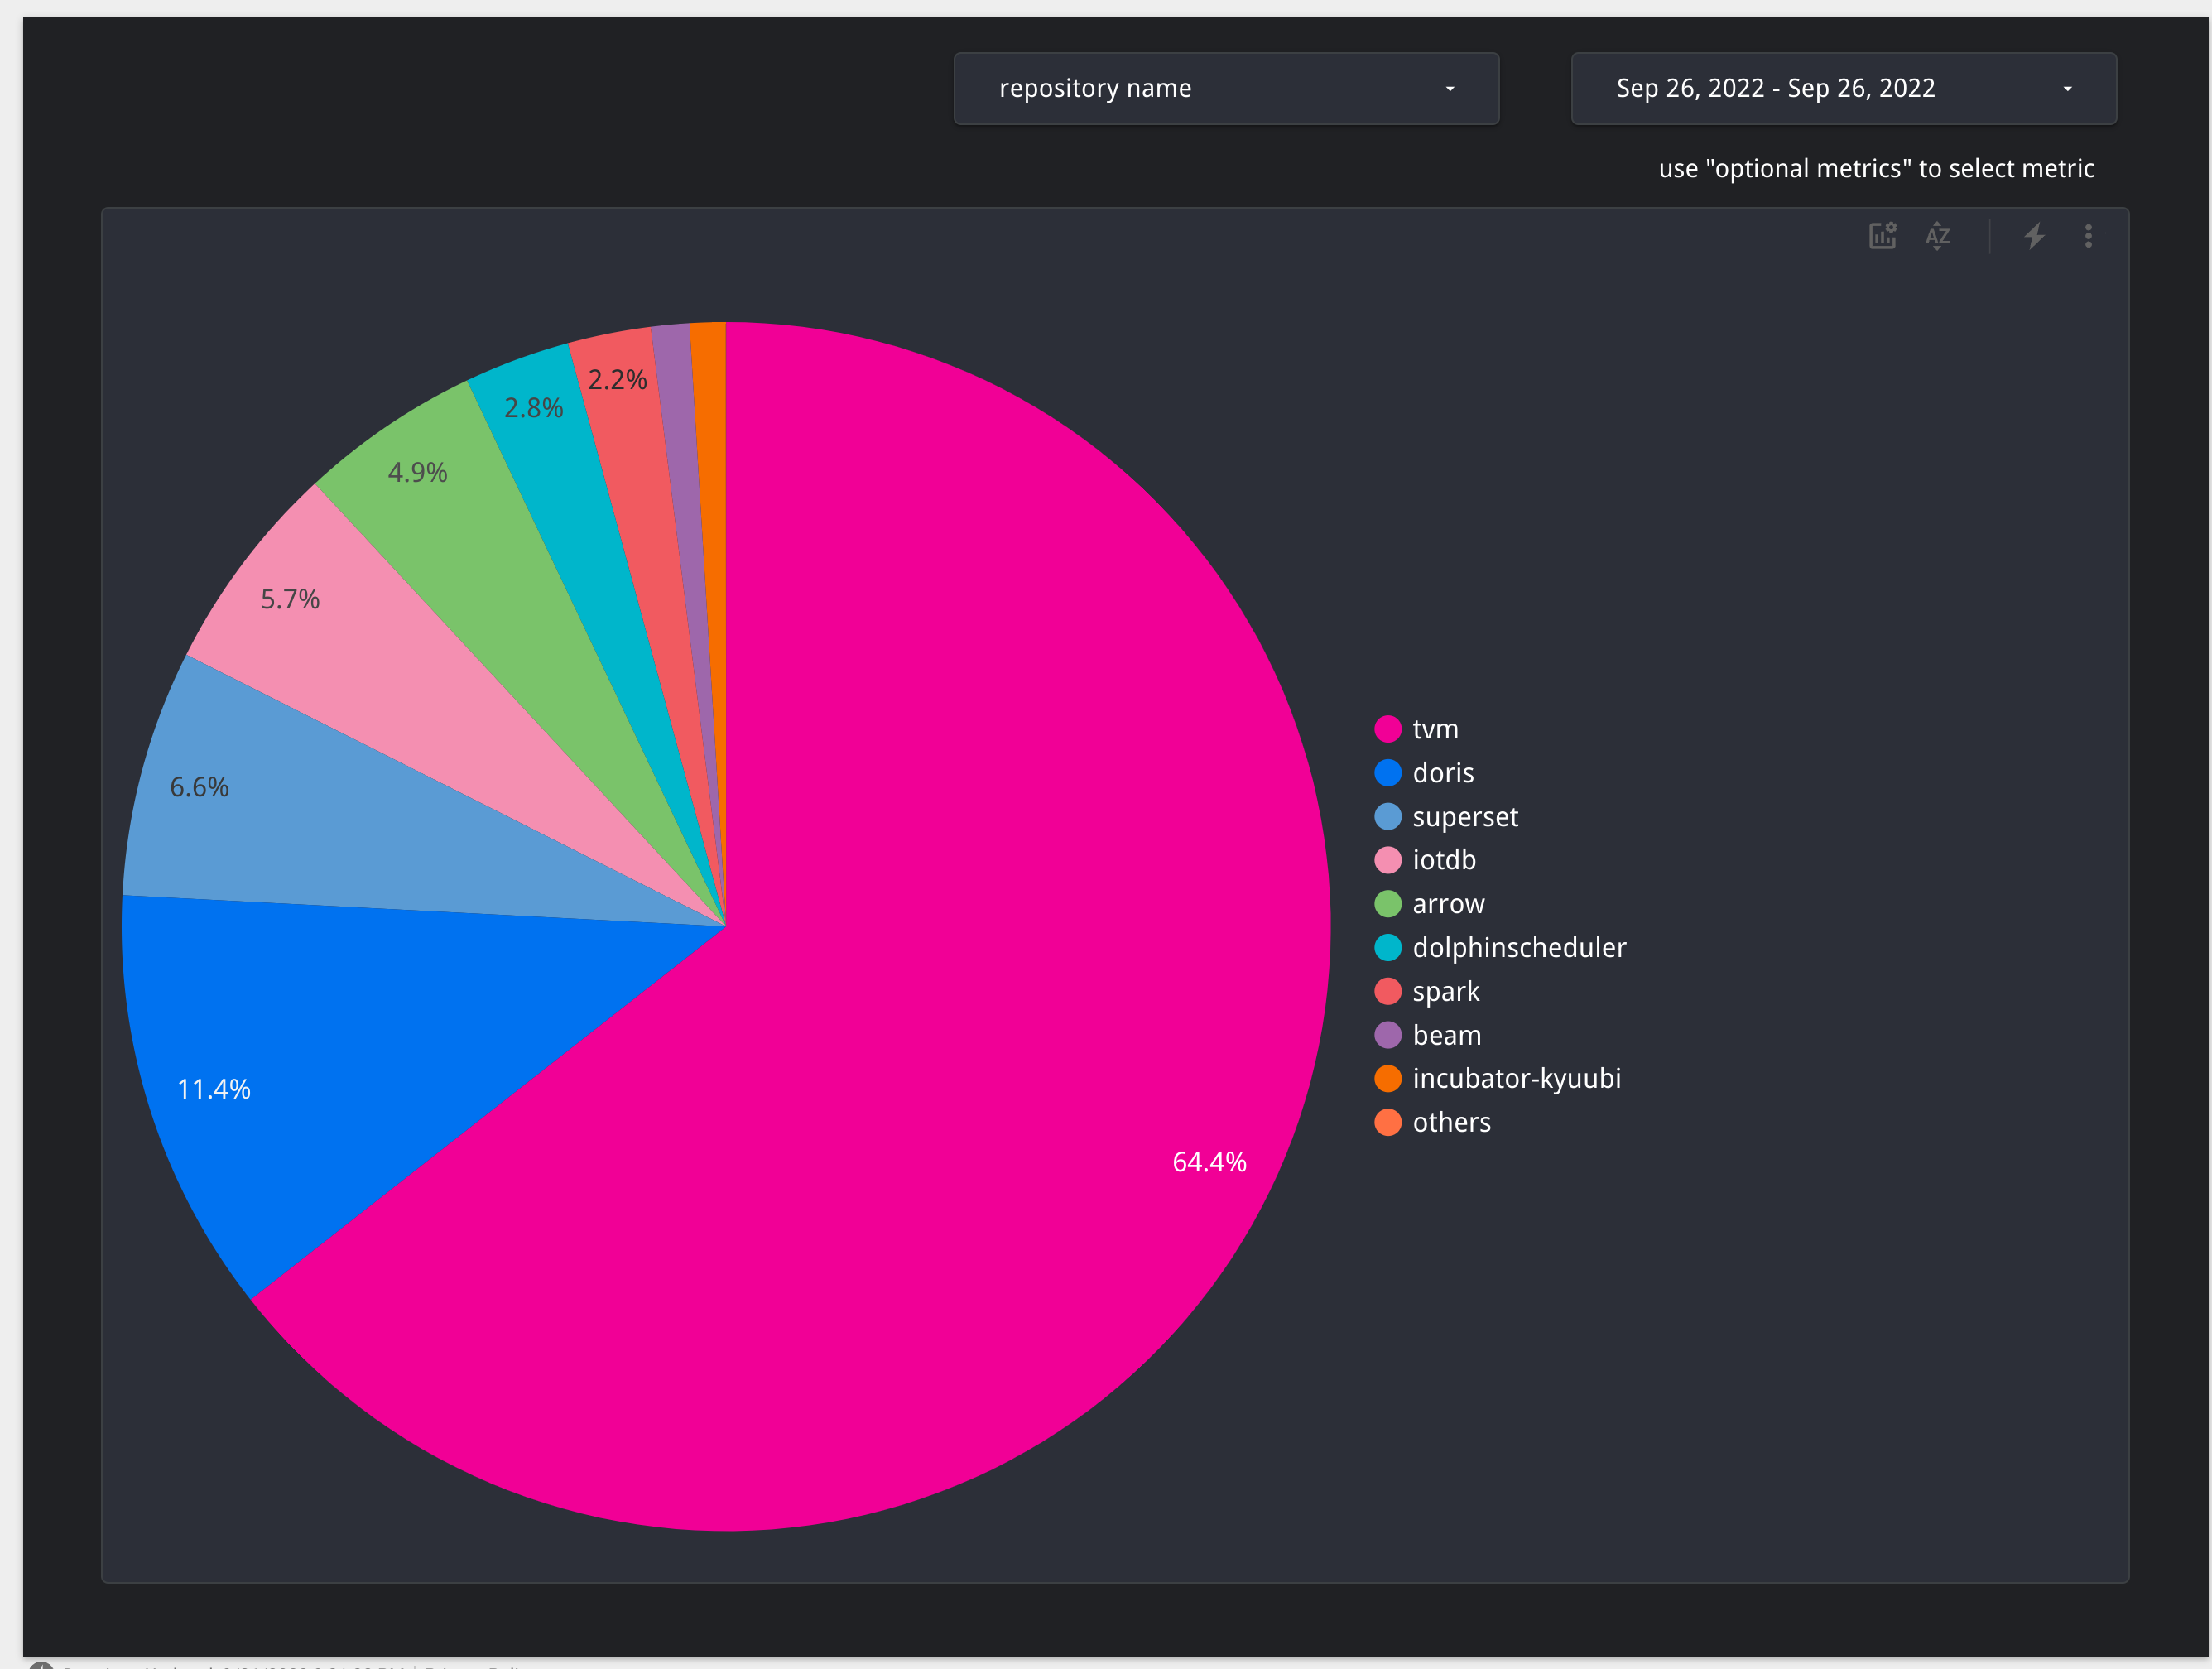Open the repository name dropdown
This screenshot has height=1669, width=2212.
pyautogui.click(x=1226, y=88)
